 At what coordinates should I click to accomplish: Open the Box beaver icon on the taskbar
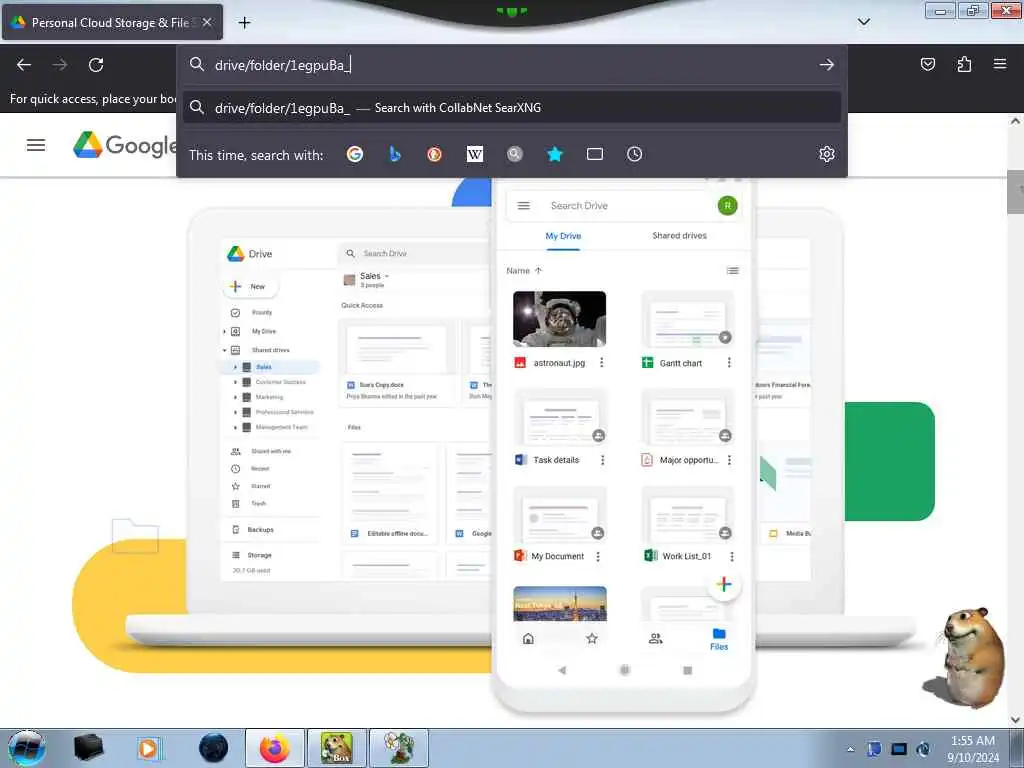[x=336, y=748]
